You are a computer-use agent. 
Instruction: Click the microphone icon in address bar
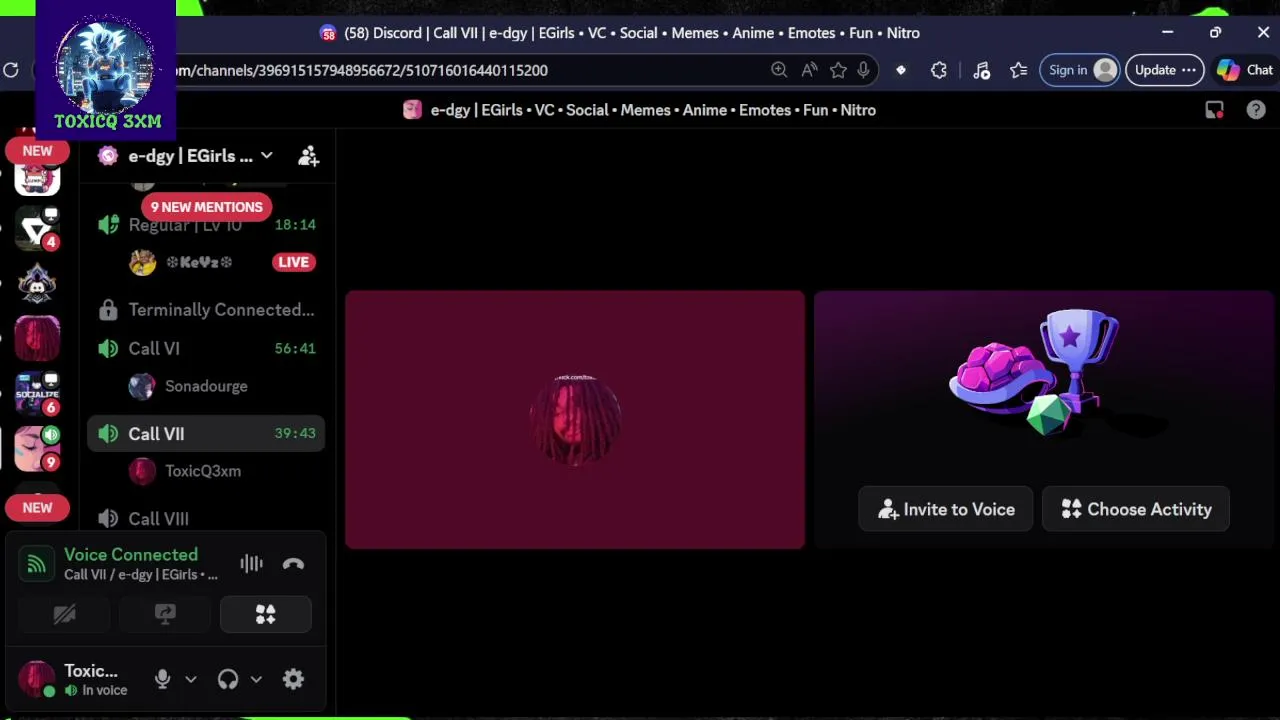863,70
